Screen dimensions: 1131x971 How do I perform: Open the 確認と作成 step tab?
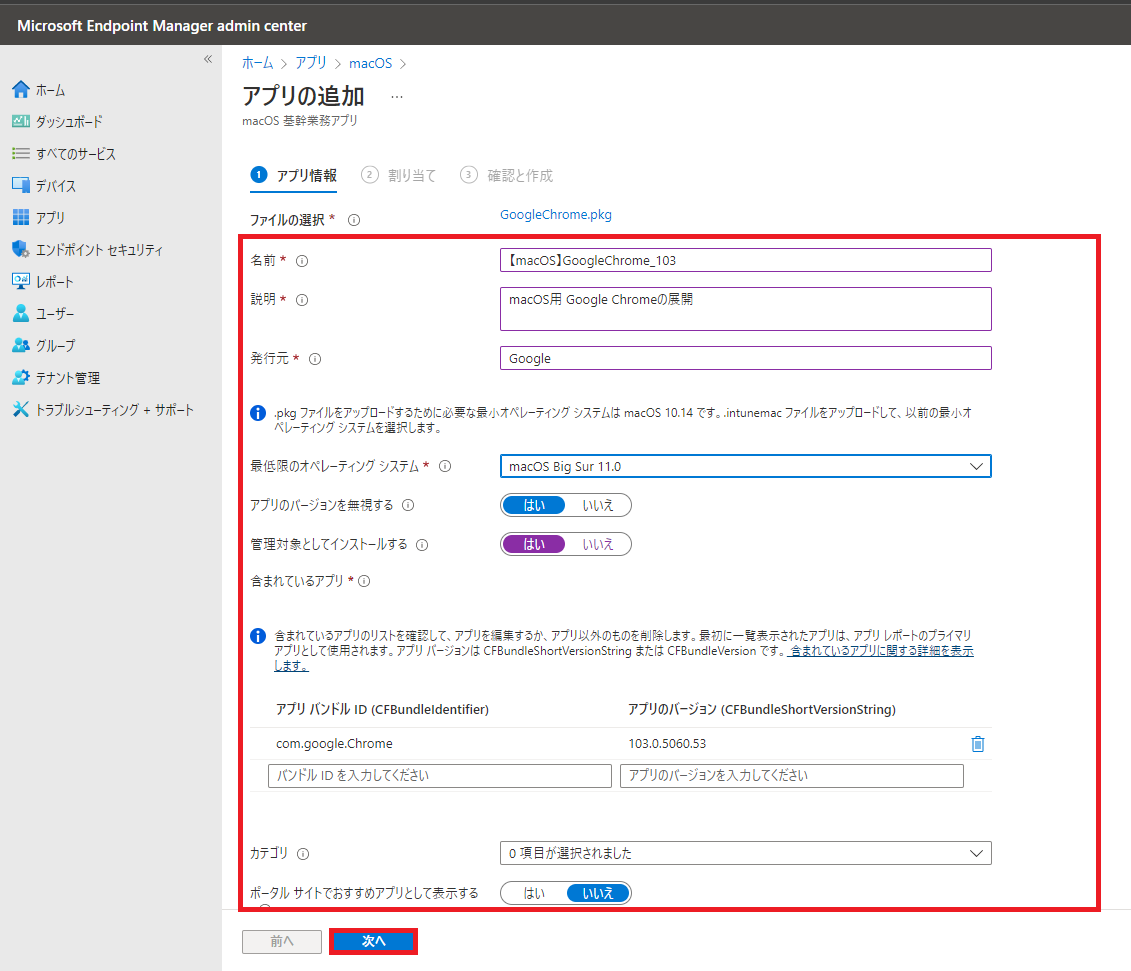click(x=507, y=175)
